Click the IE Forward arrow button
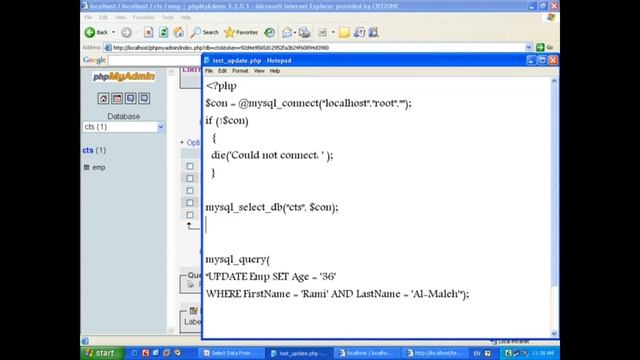640x360 pixels. pos(126,32)
